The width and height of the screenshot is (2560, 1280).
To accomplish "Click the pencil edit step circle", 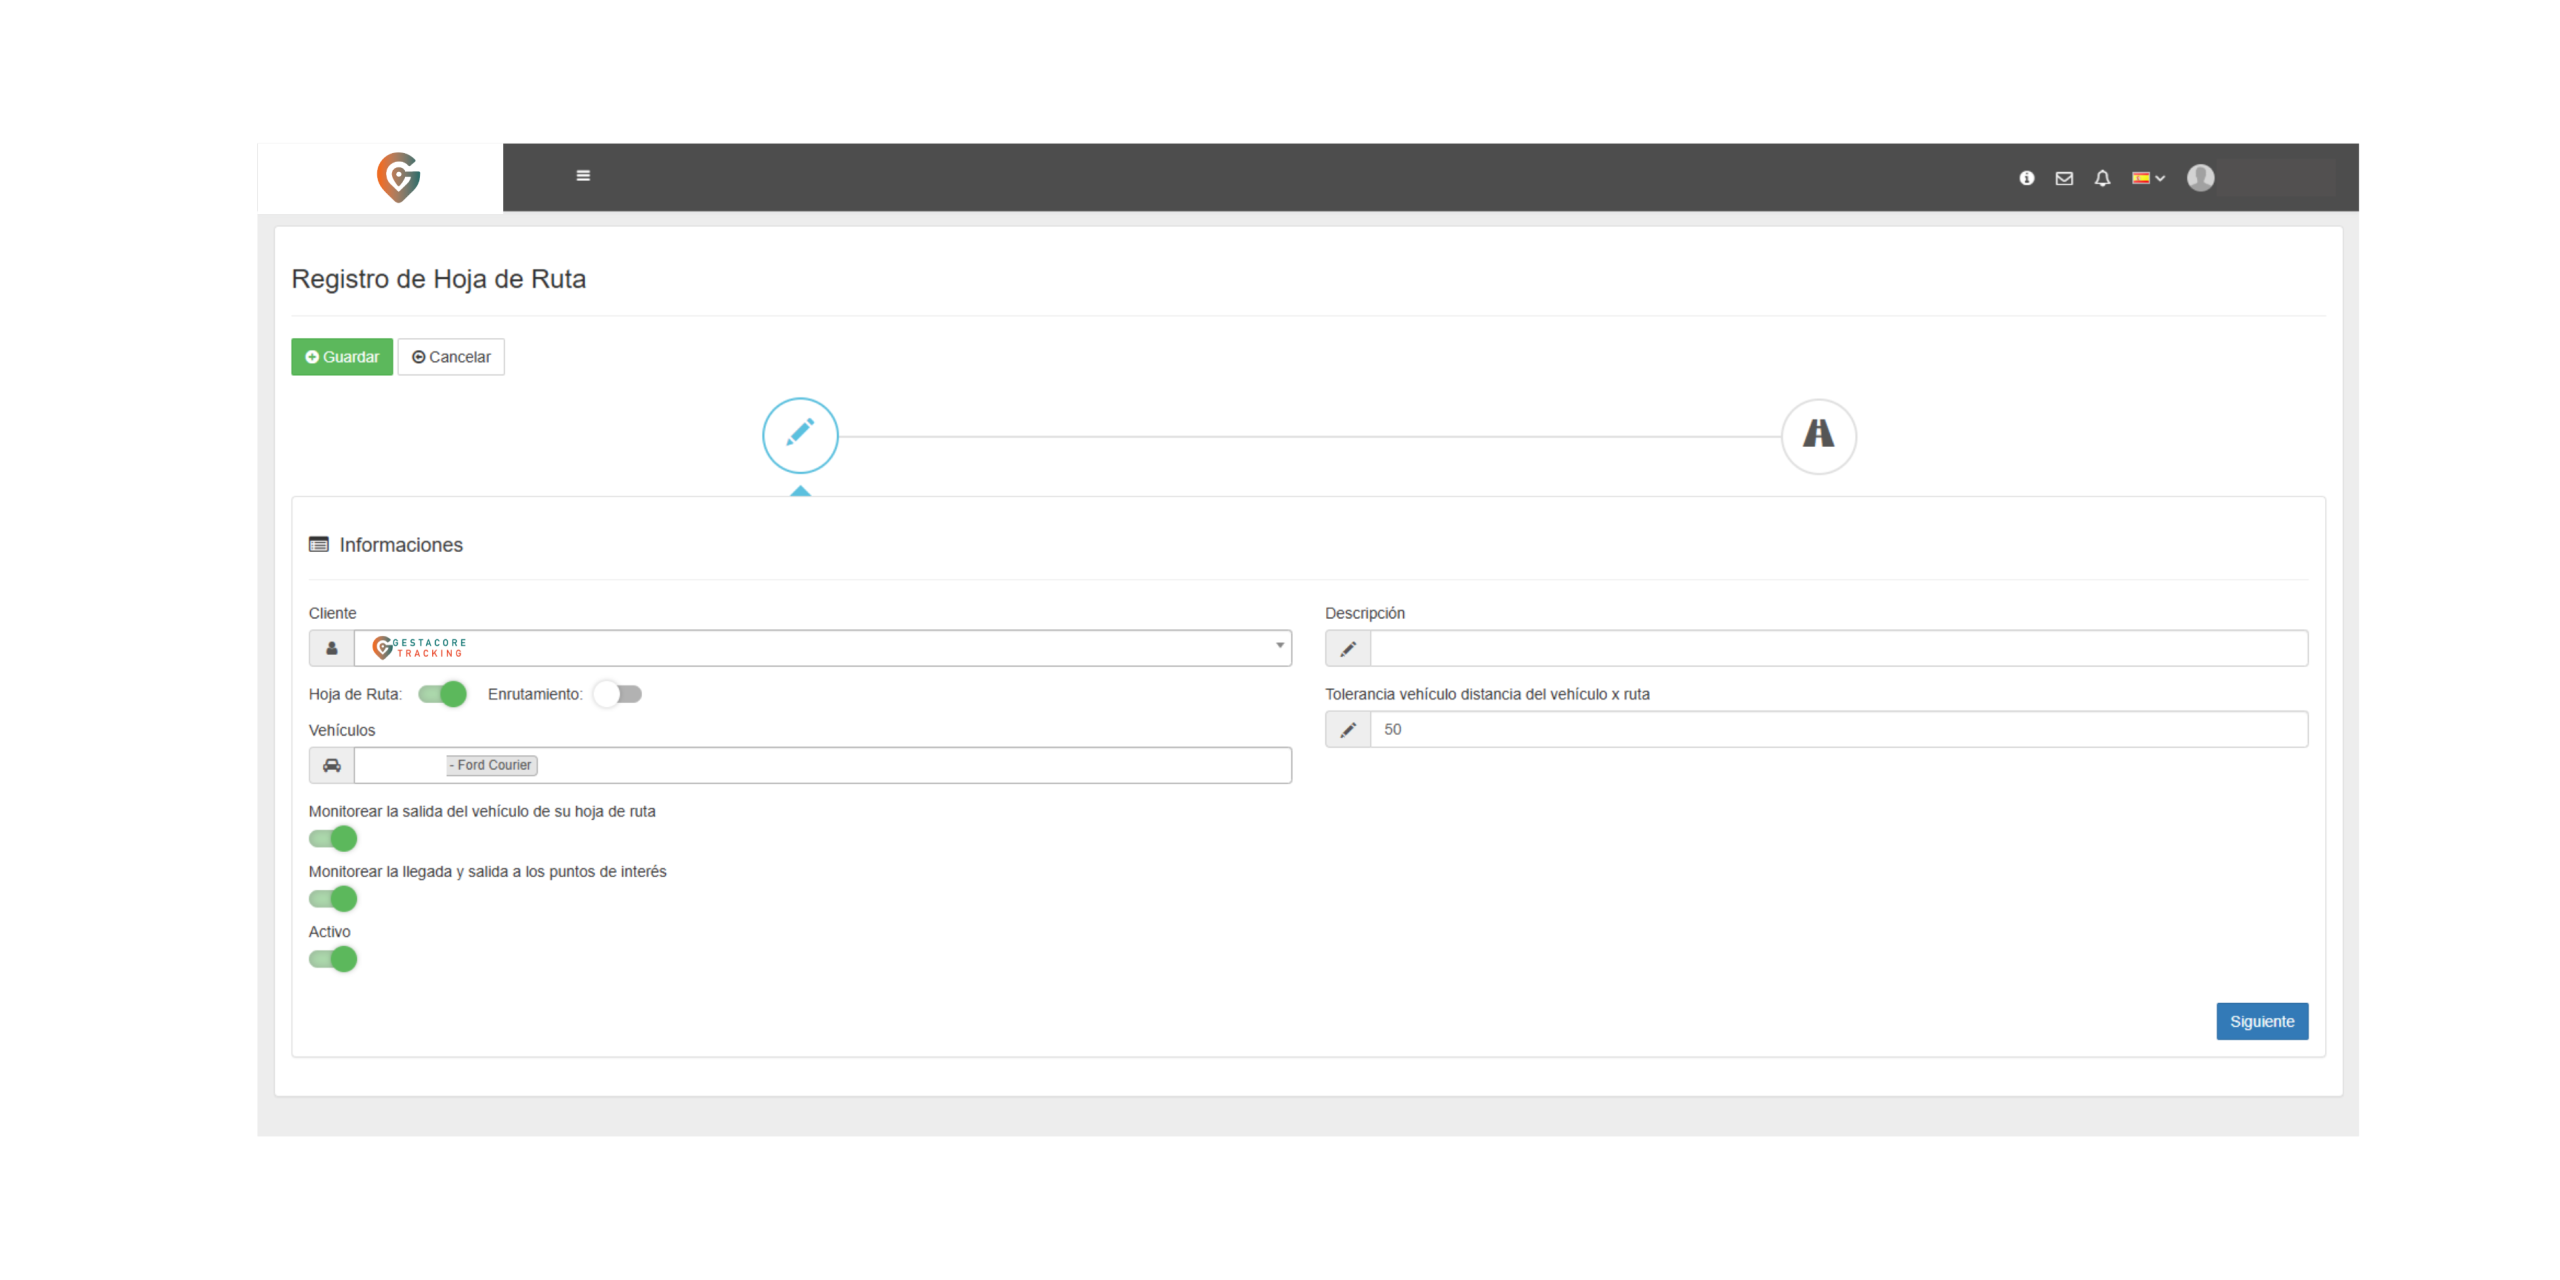I will click(800, 435).
